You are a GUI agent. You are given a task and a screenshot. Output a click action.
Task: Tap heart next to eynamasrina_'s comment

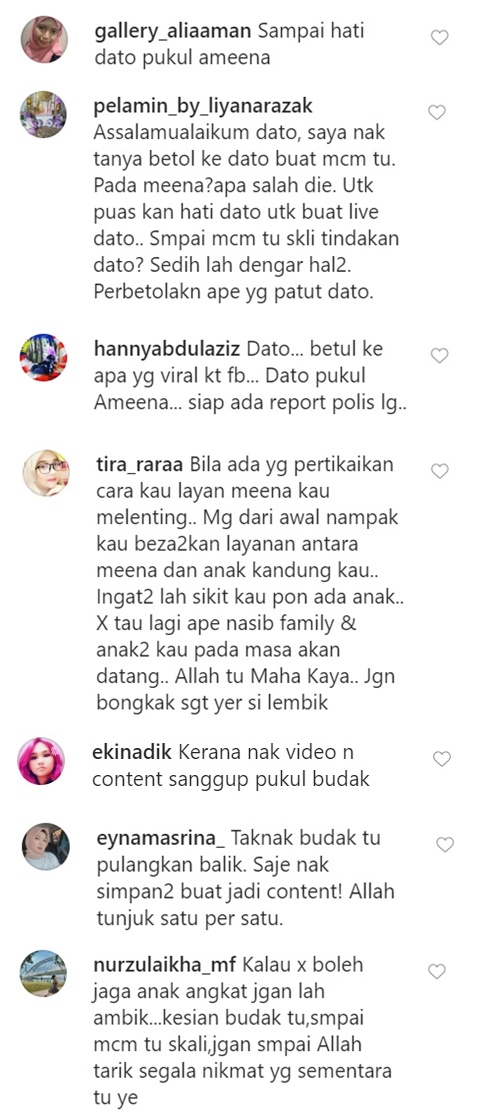[x=444, y=845]
